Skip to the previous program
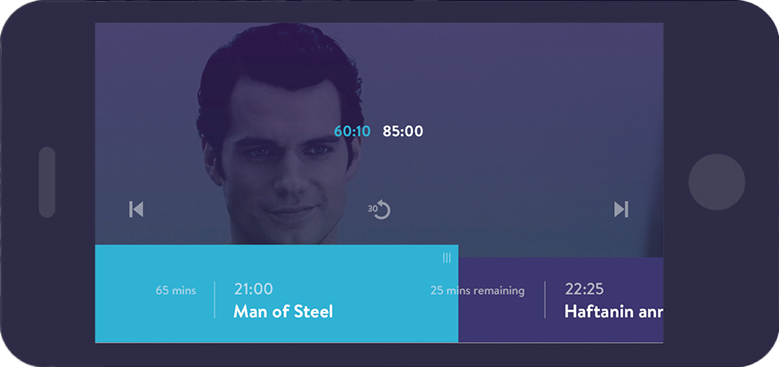Screen dimensions: 779x367 (x=136, y=209)
